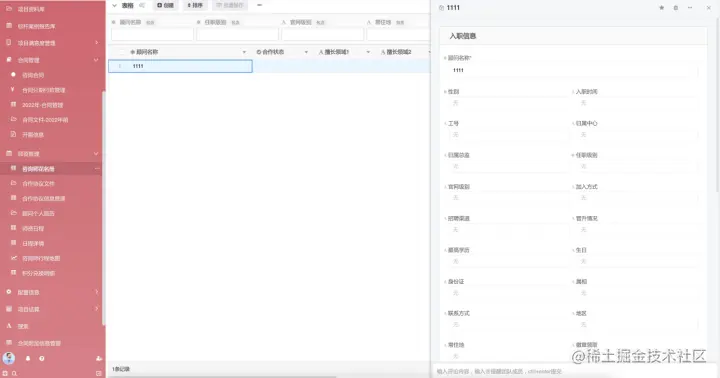Click the yen icon sidebar entry
The width and height of the screenshot is (720, 378).
point(13,90)
